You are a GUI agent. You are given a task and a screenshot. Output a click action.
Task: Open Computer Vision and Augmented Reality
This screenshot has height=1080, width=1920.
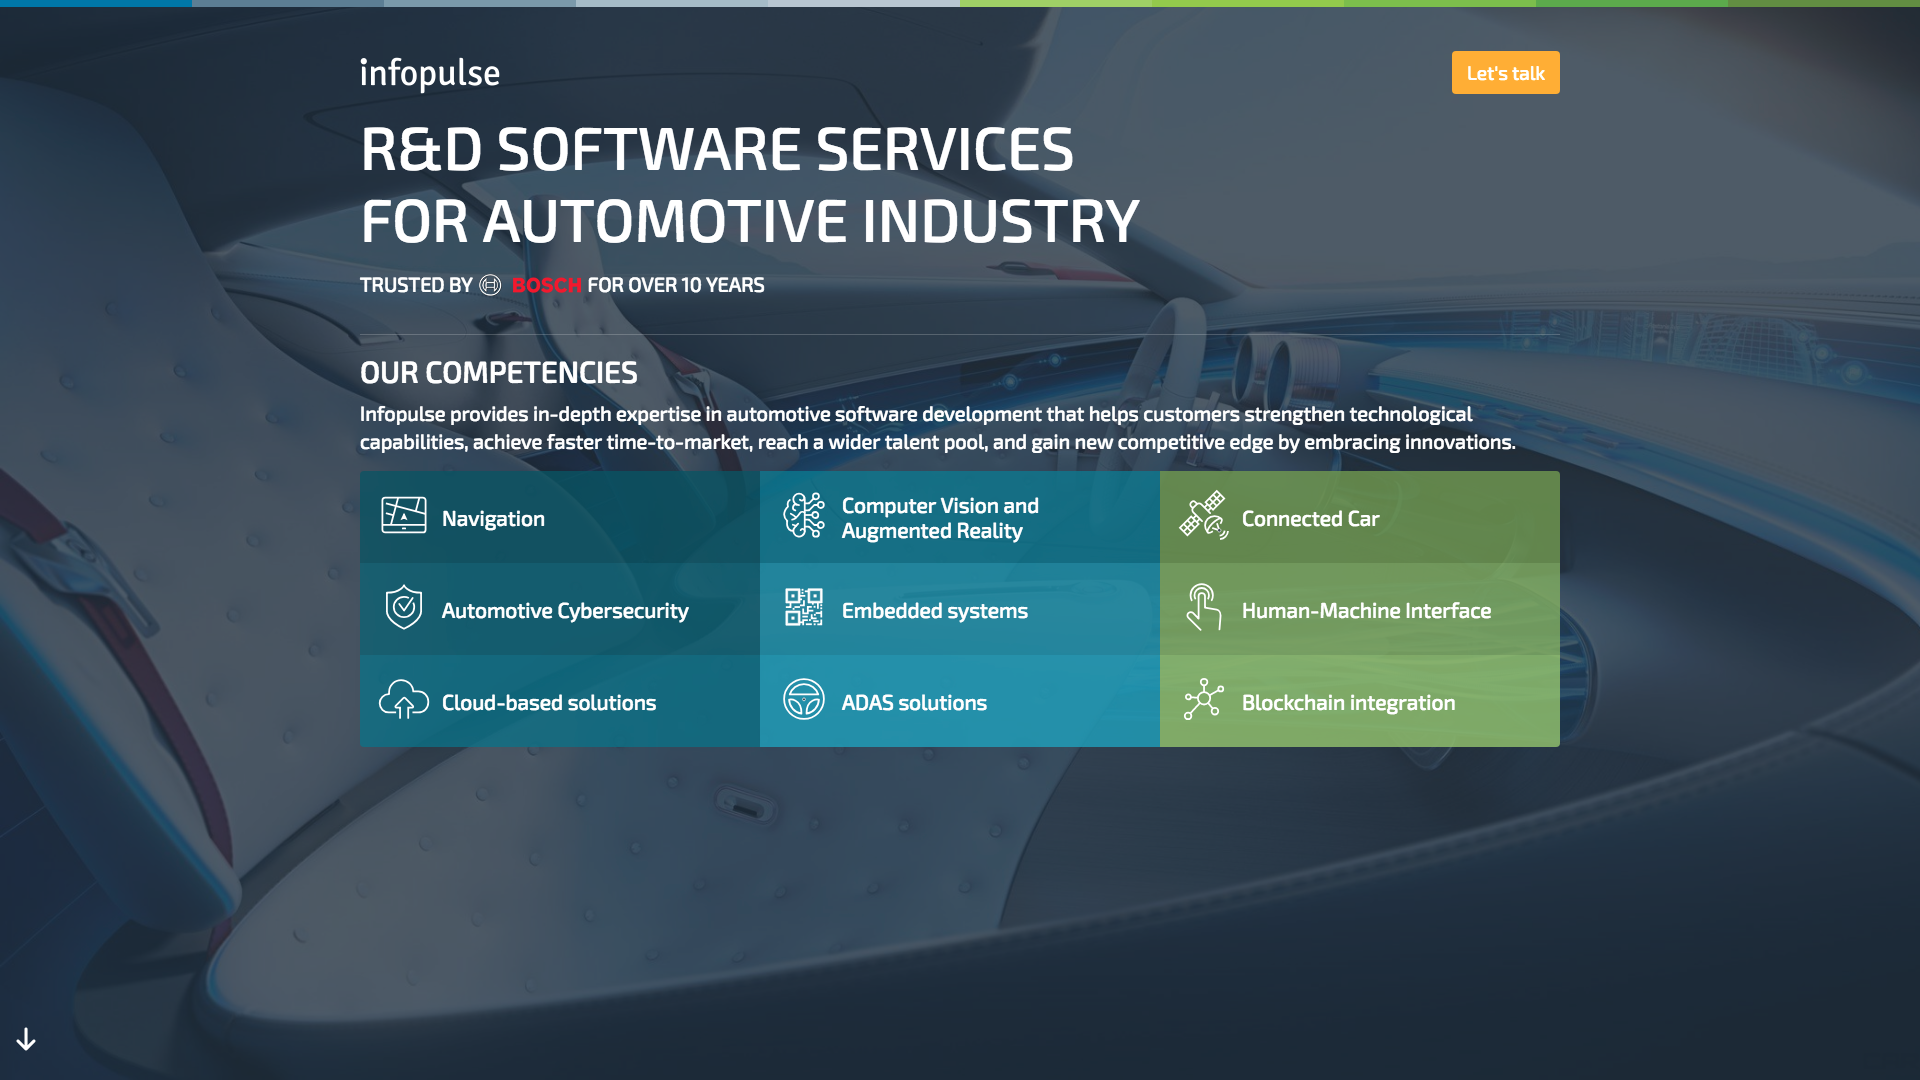click(x=940, y=518)
